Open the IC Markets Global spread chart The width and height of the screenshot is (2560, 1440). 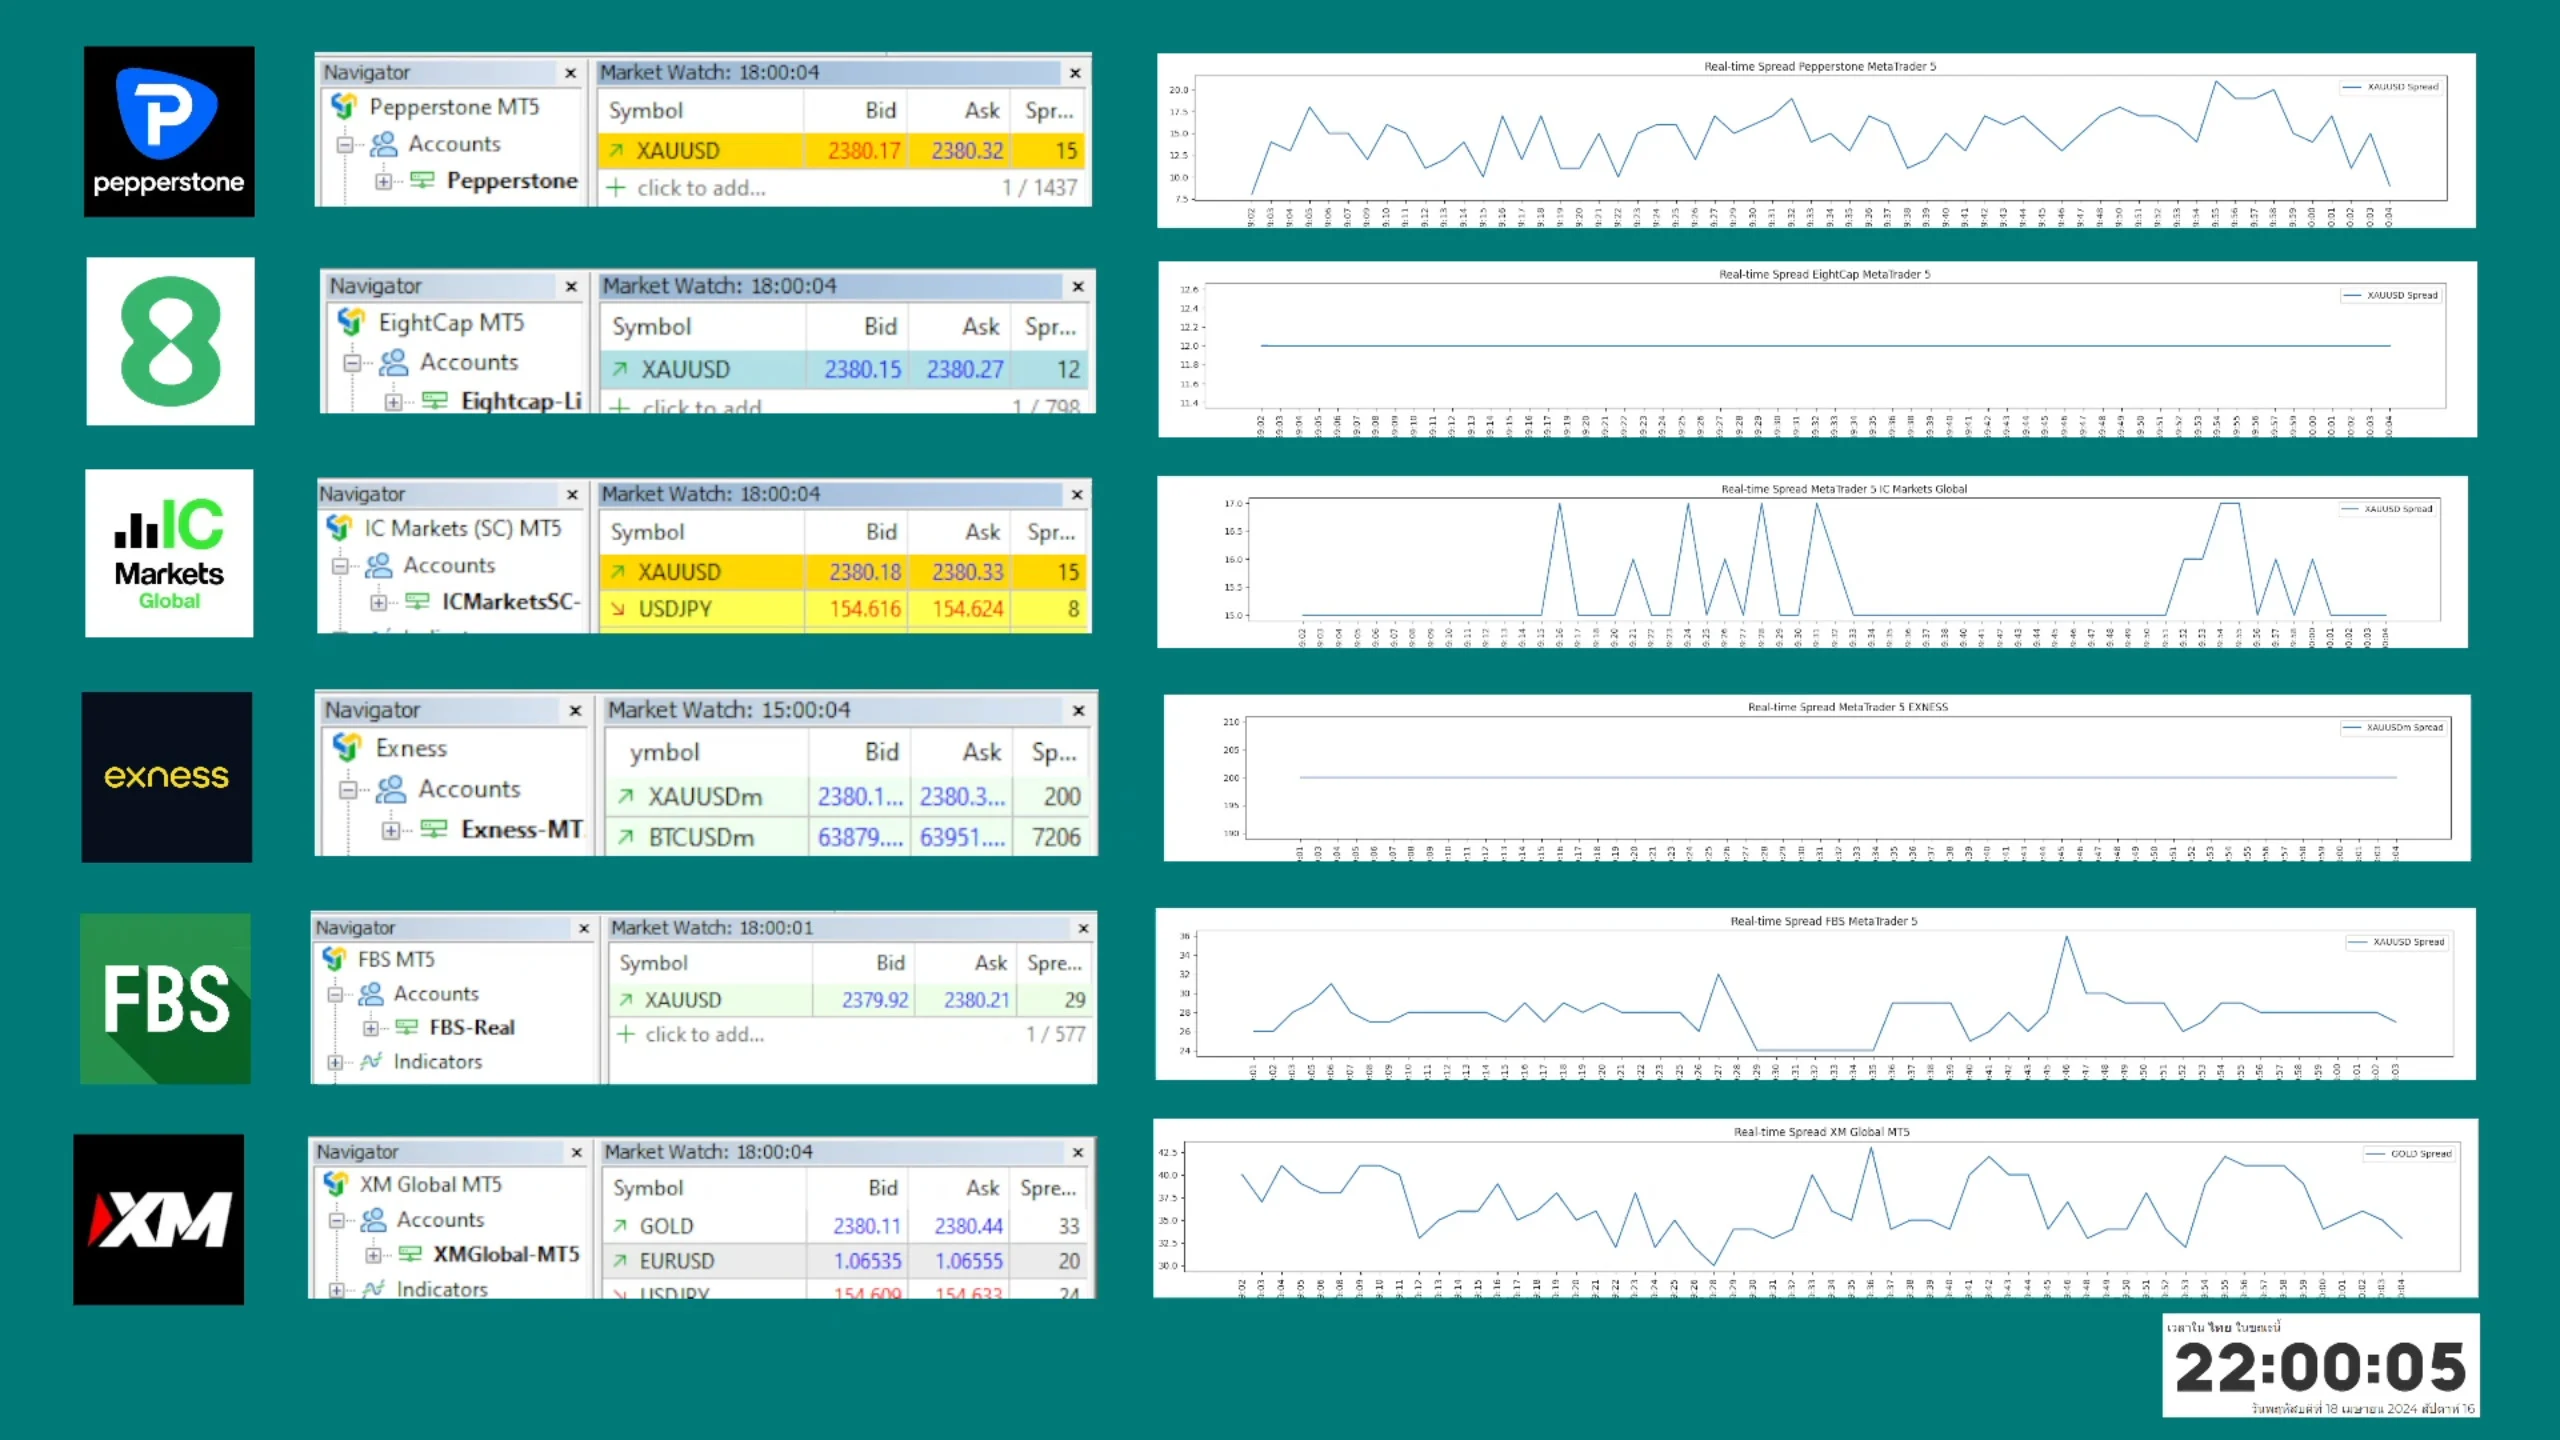(1812, 563)
